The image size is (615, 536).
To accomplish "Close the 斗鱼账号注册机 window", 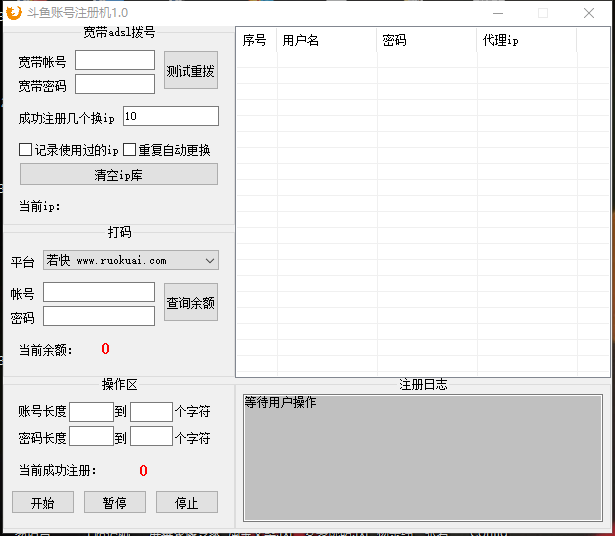I will coord(590,13).
